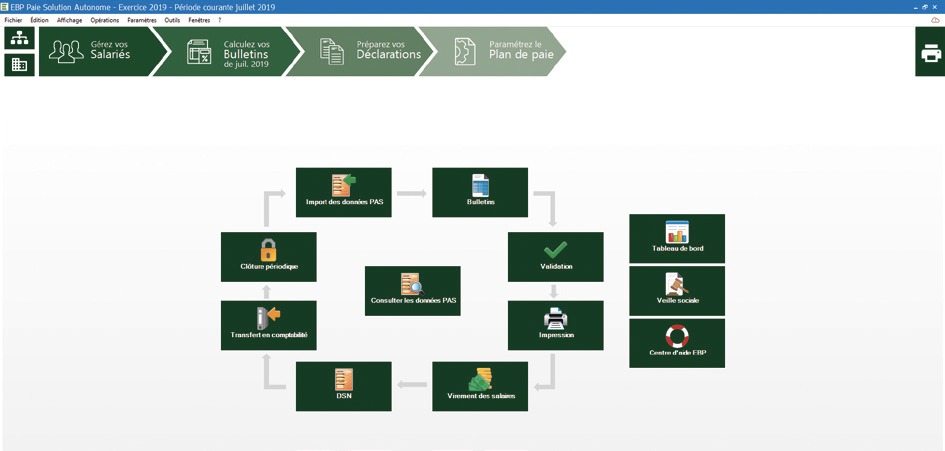
Task: Open the ? help menu
Action: coord(220,20)
